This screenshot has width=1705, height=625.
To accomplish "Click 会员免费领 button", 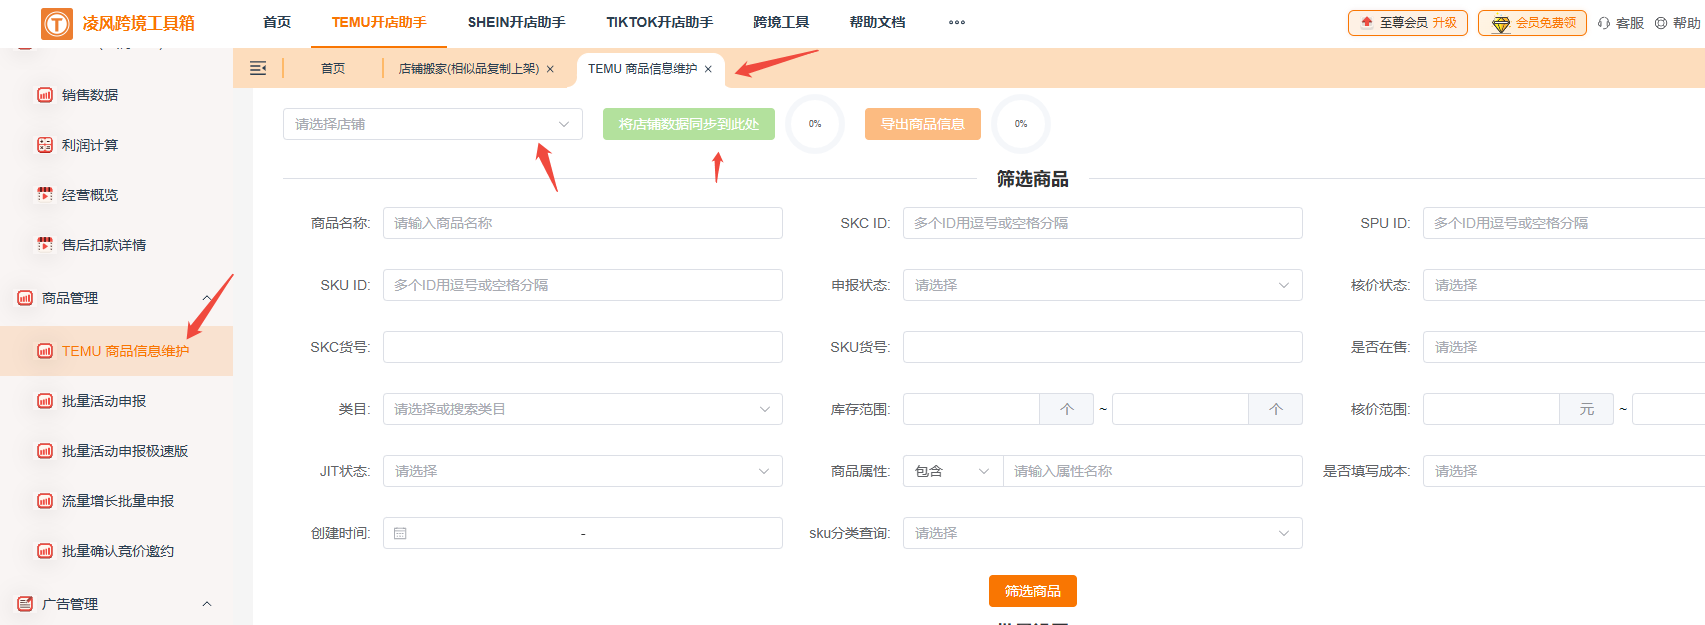I will click(1532, 23).
